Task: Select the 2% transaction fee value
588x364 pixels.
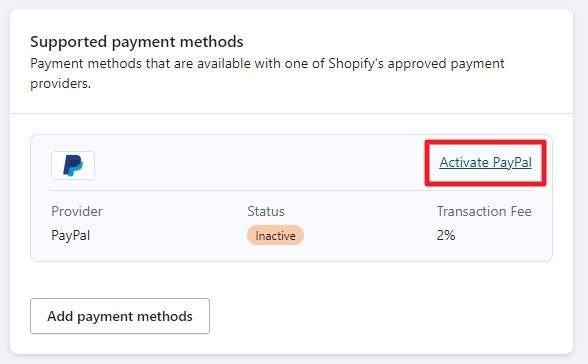Action: [446, 235]
